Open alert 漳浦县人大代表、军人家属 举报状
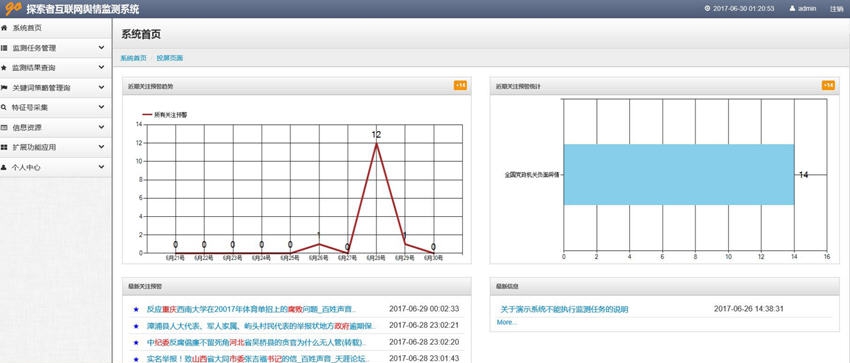 261,326
